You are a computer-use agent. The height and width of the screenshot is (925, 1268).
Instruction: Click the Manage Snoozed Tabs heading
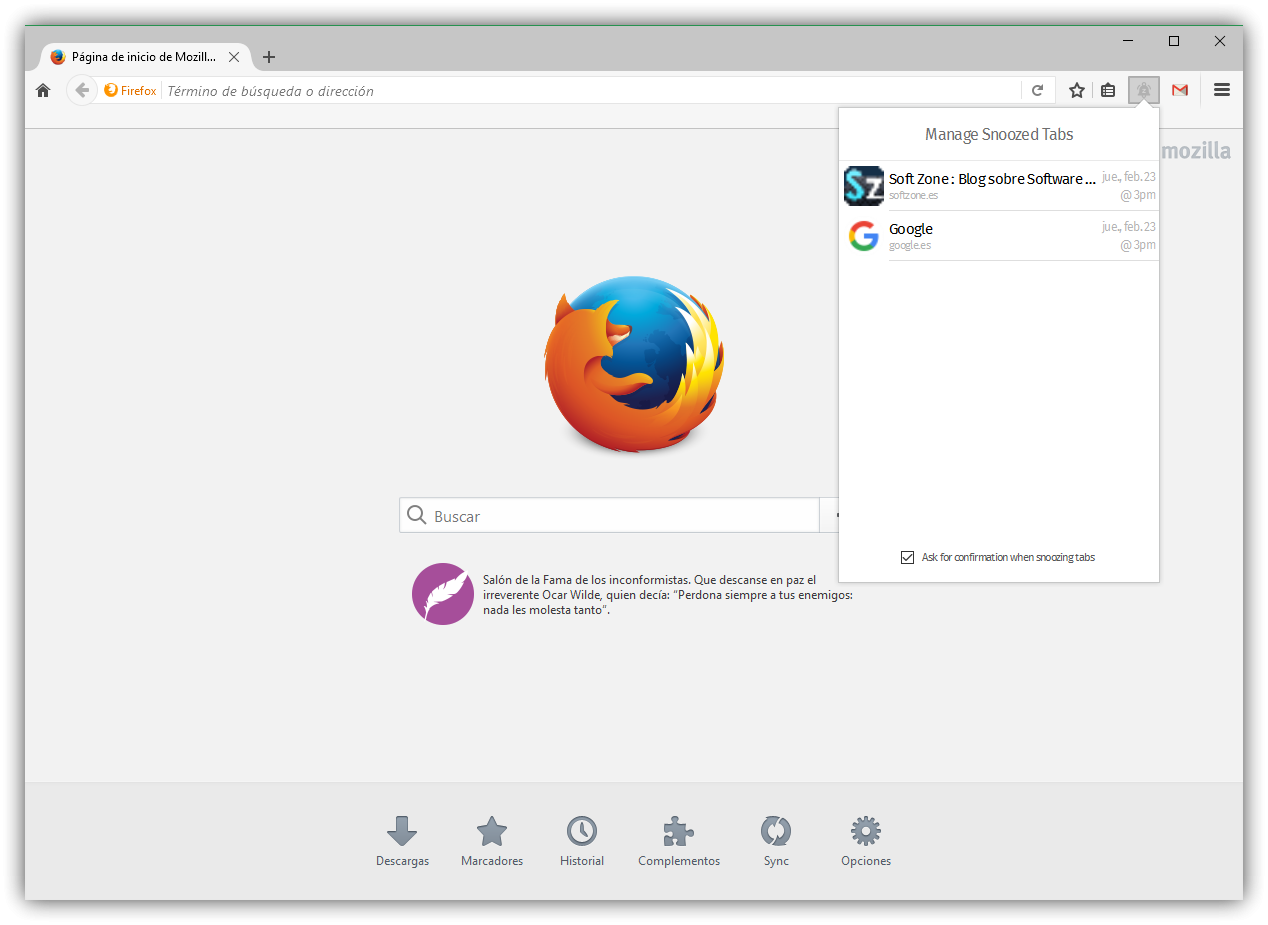coord(999,134)
